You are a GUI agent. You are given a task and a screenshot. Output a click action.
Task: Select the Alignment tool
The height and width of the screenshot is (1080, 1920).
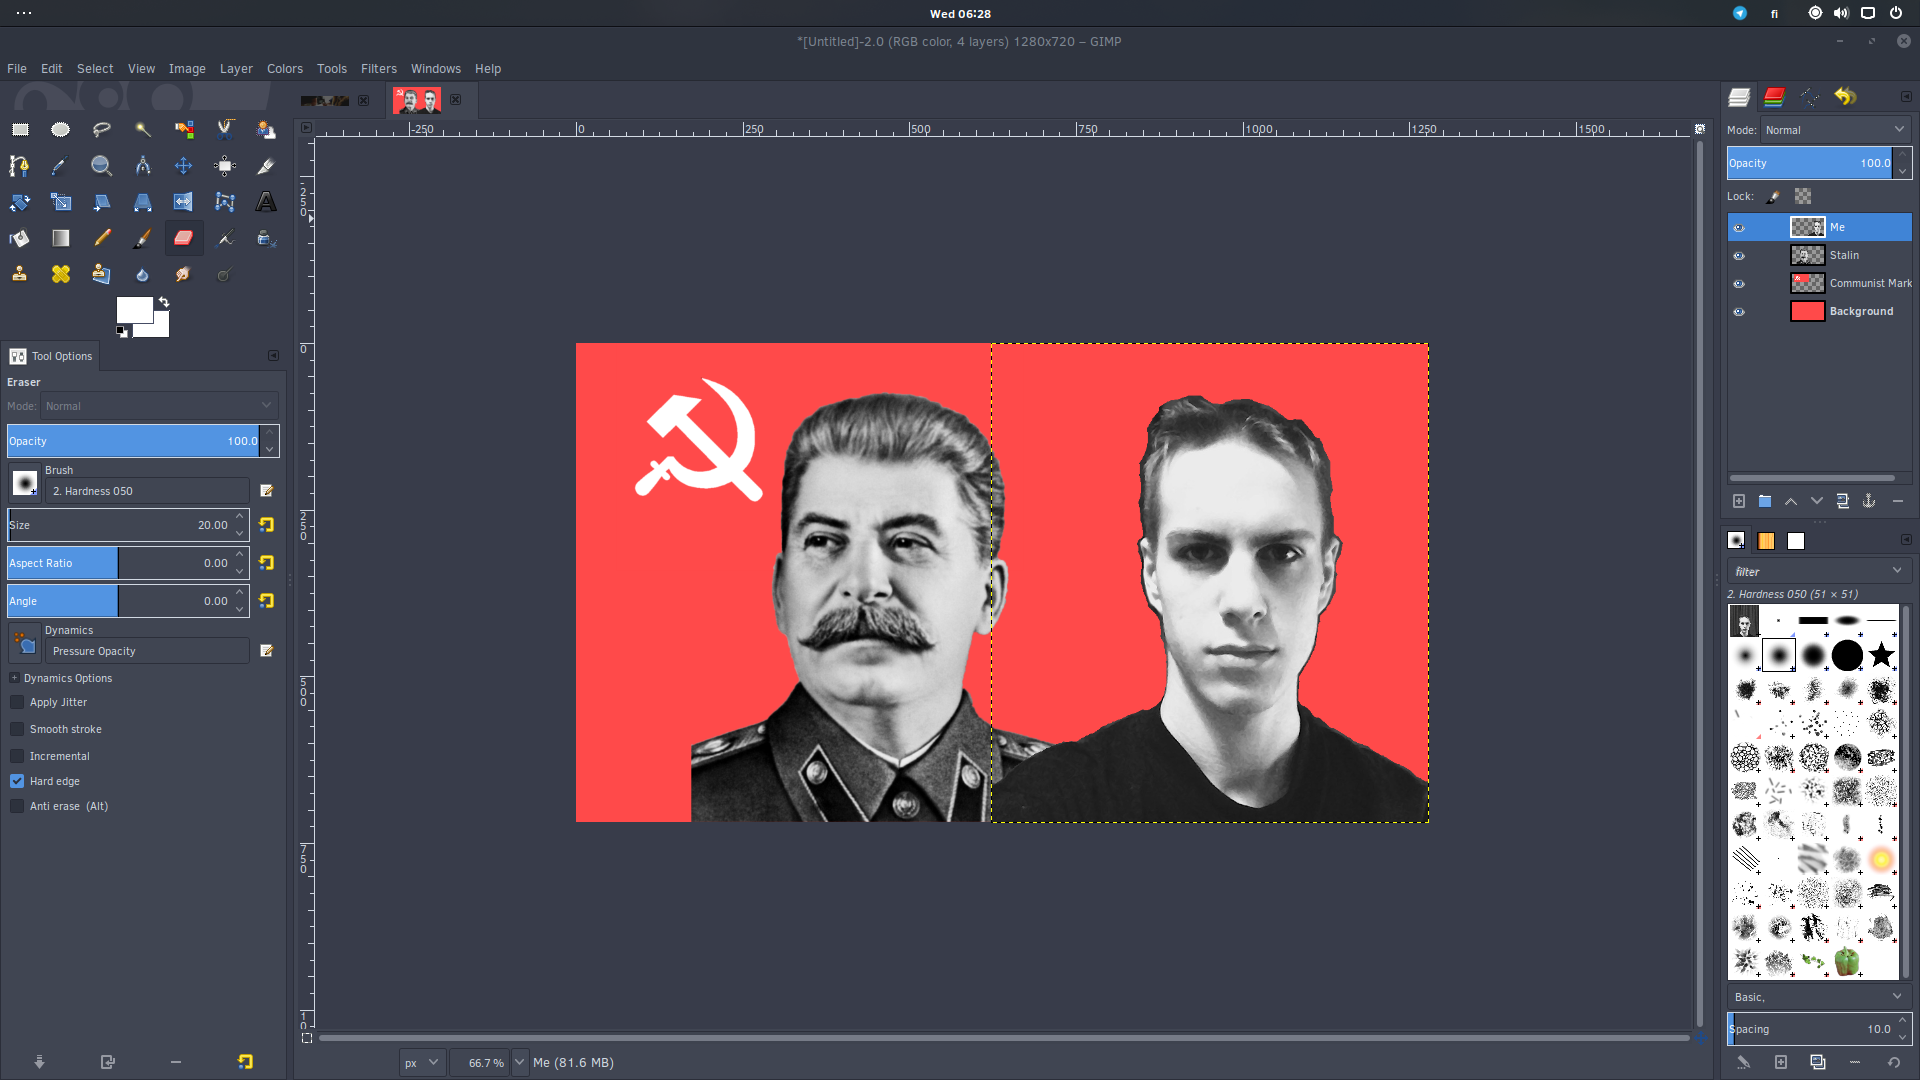coord(225,166)
